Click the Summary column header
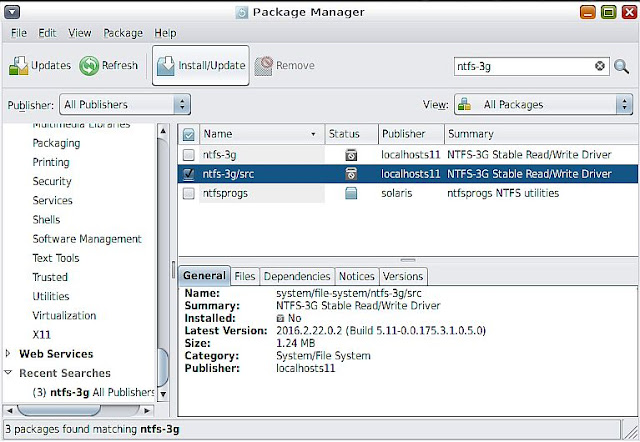640x442 pixels. click(x=541, y=134)
